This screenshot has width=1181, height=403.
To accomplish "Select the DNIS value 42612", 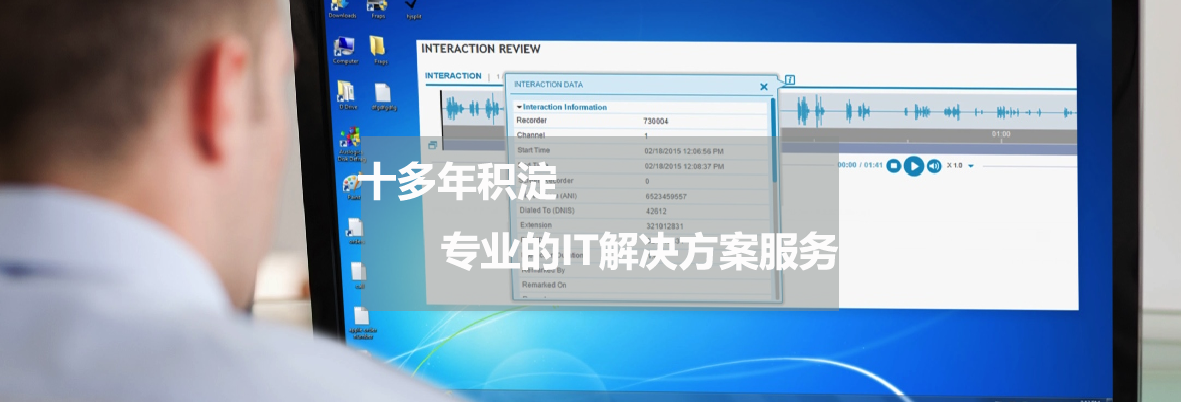I will tap(656, 212).
